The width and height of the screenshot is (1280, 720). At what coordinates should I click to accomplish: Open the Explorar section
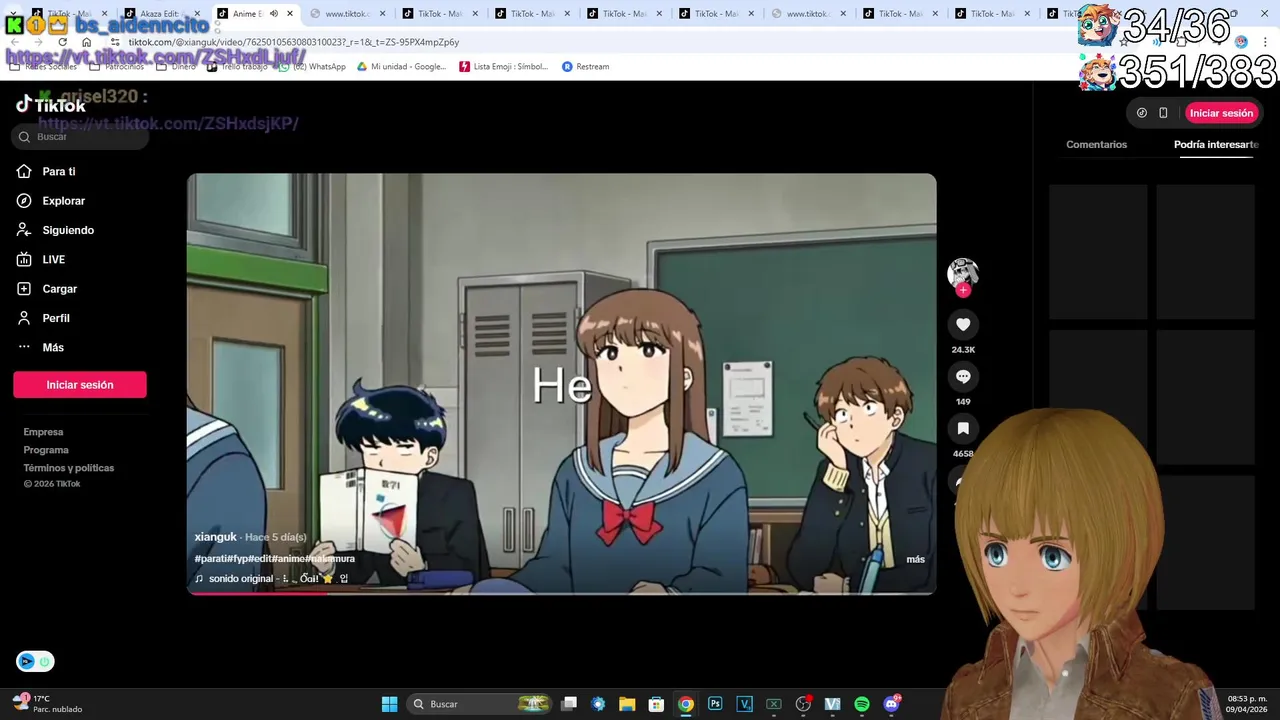tap(50, 201)
